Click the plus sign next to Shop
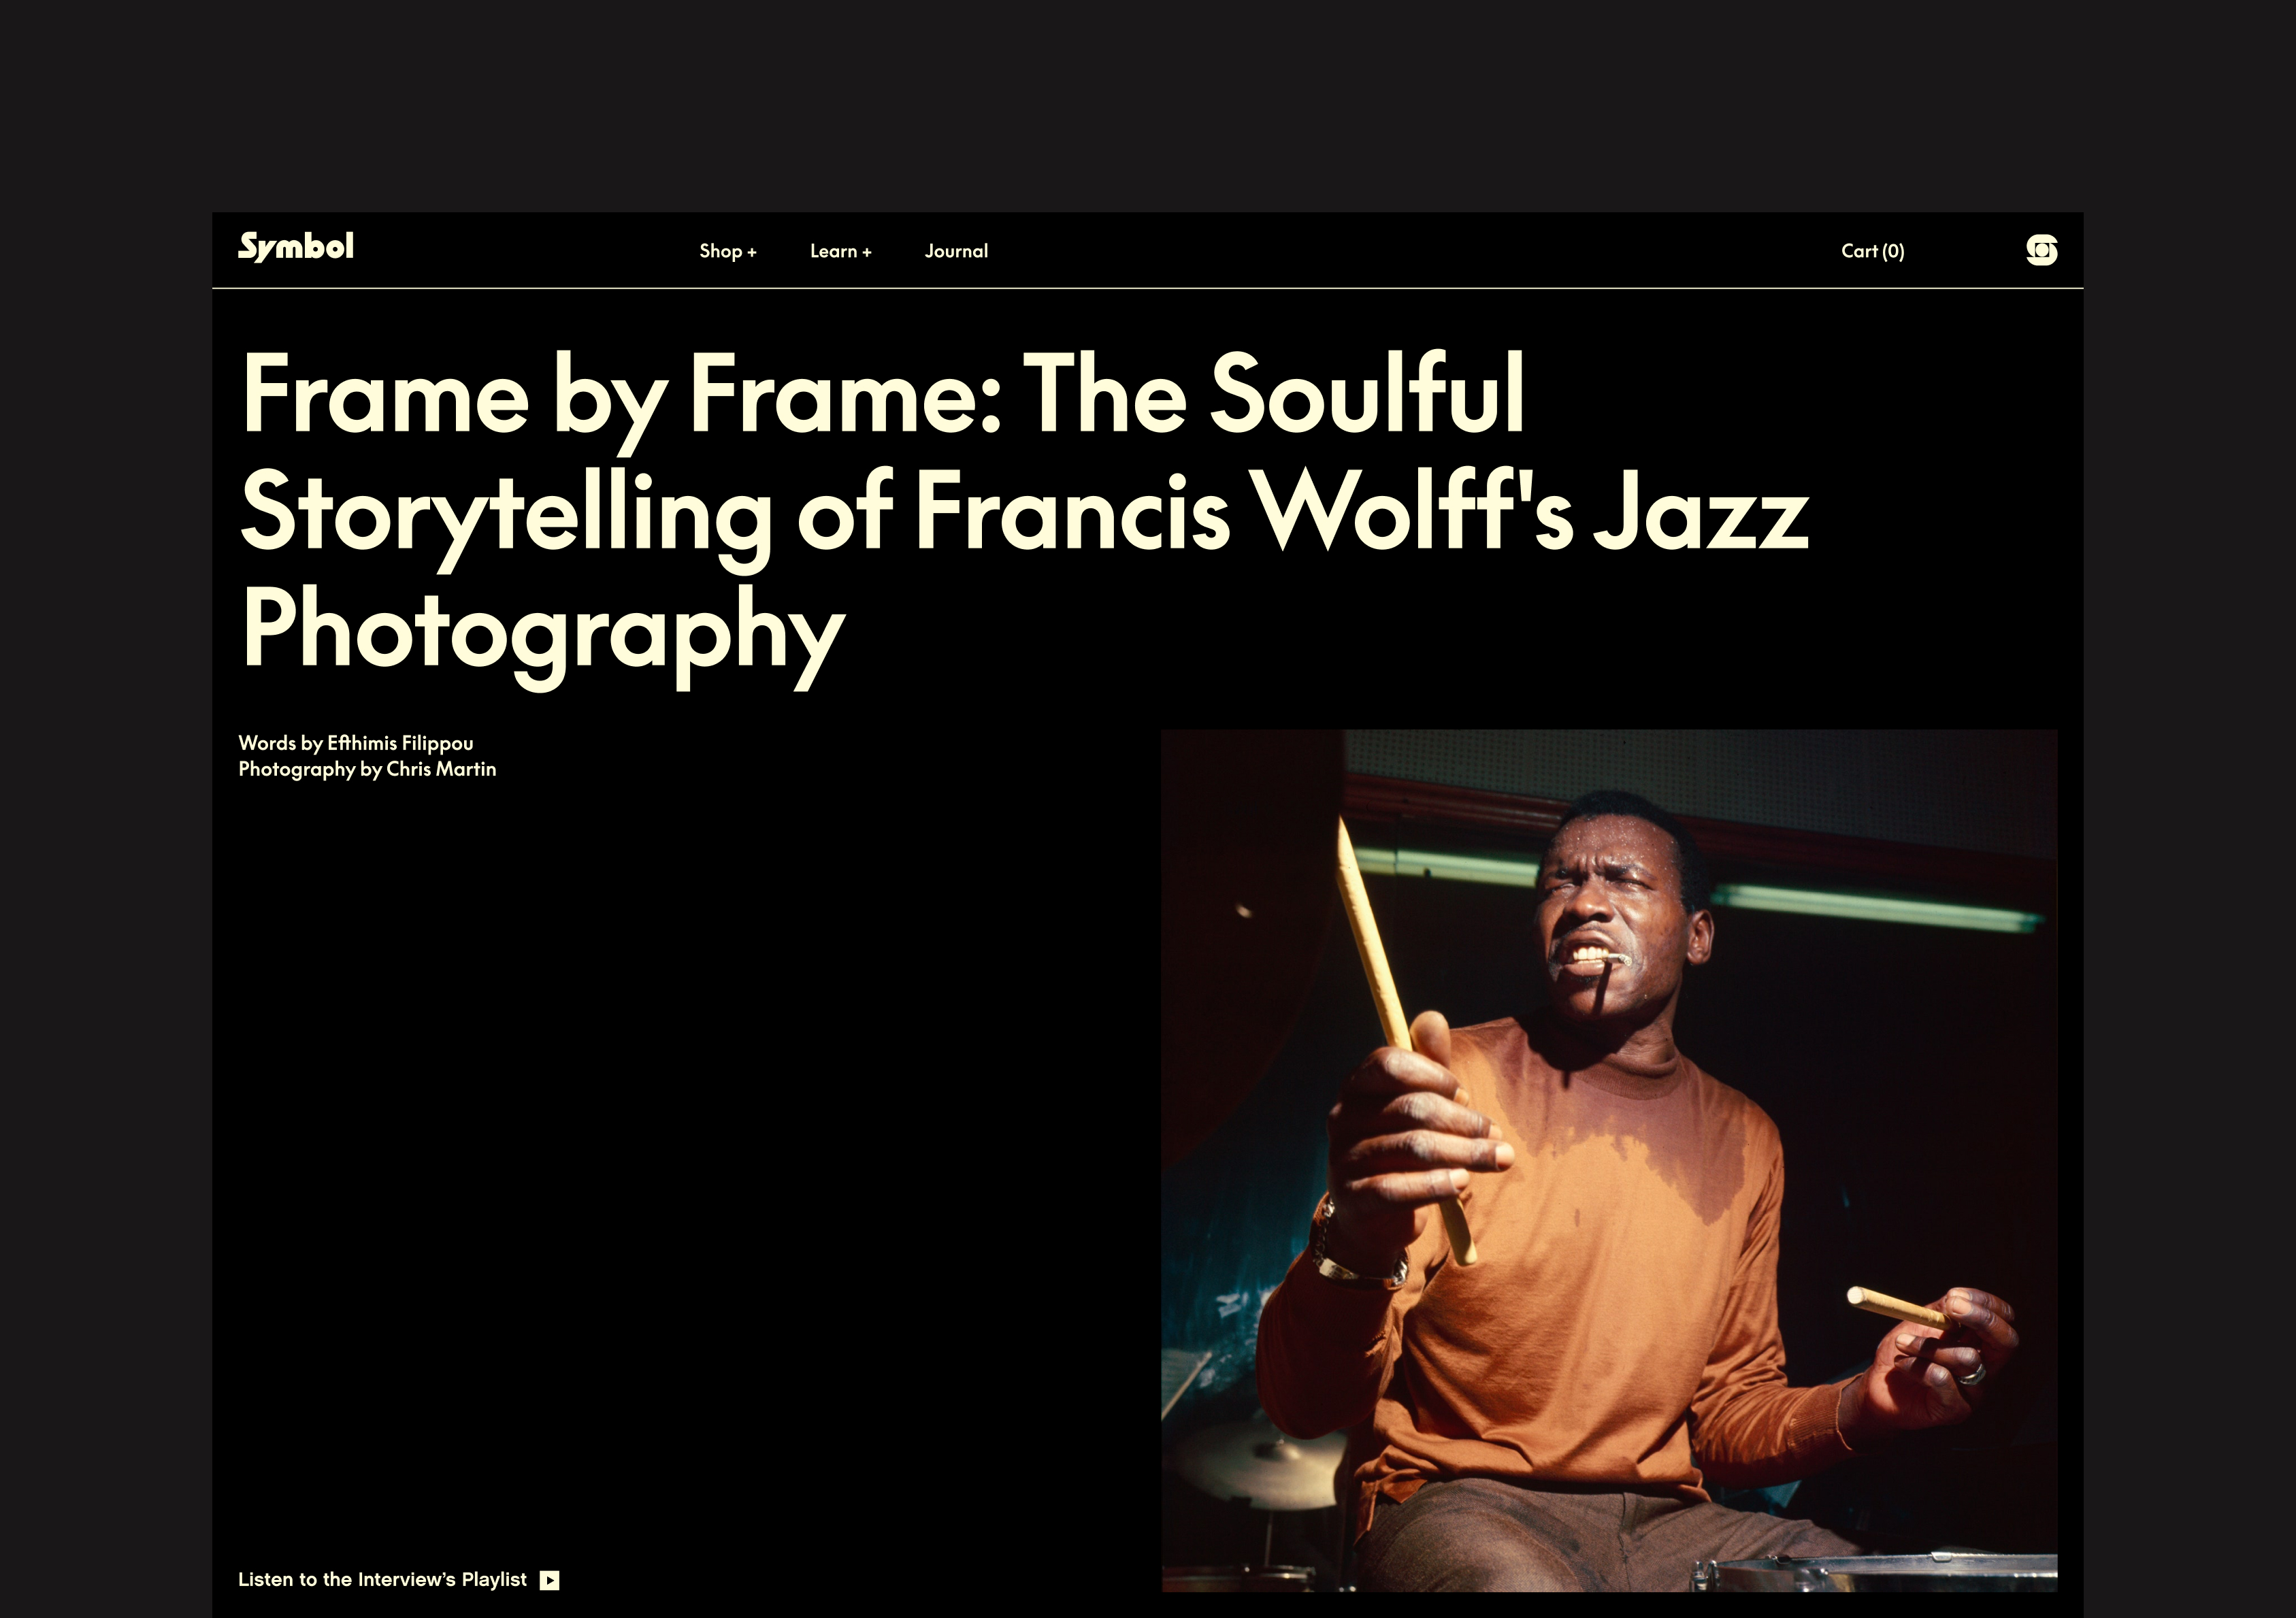This screenshot has width=2296, height=1618. [752, 252]
